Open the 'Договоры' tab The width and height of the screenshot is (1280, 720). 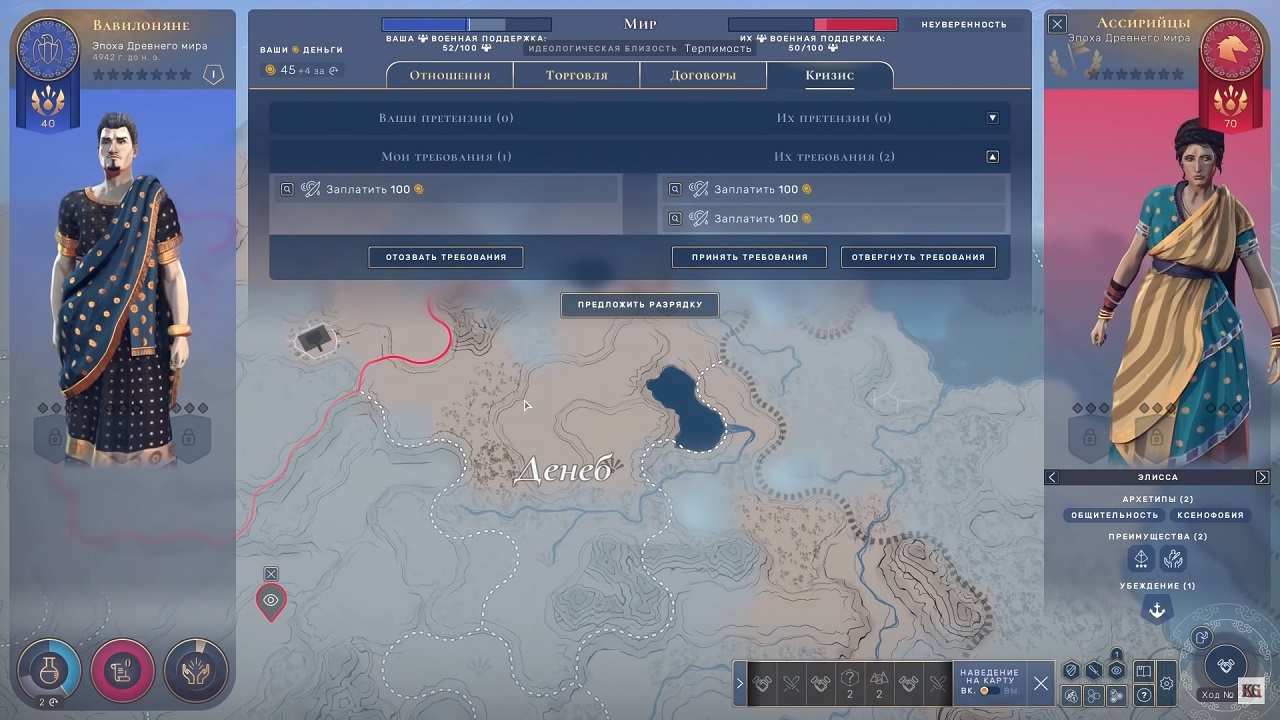pyautogui.click(x=702, y=75)
